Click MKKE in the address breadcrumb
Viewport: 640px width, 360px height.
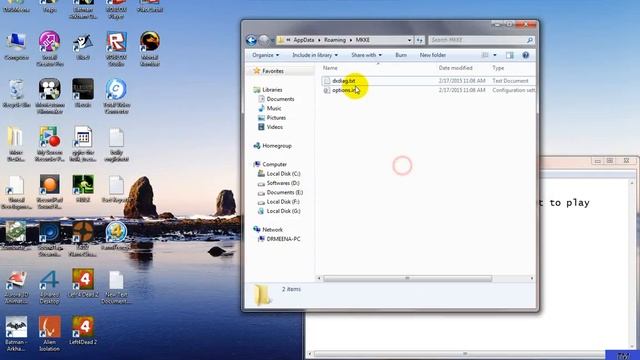(x=362, y=40)
